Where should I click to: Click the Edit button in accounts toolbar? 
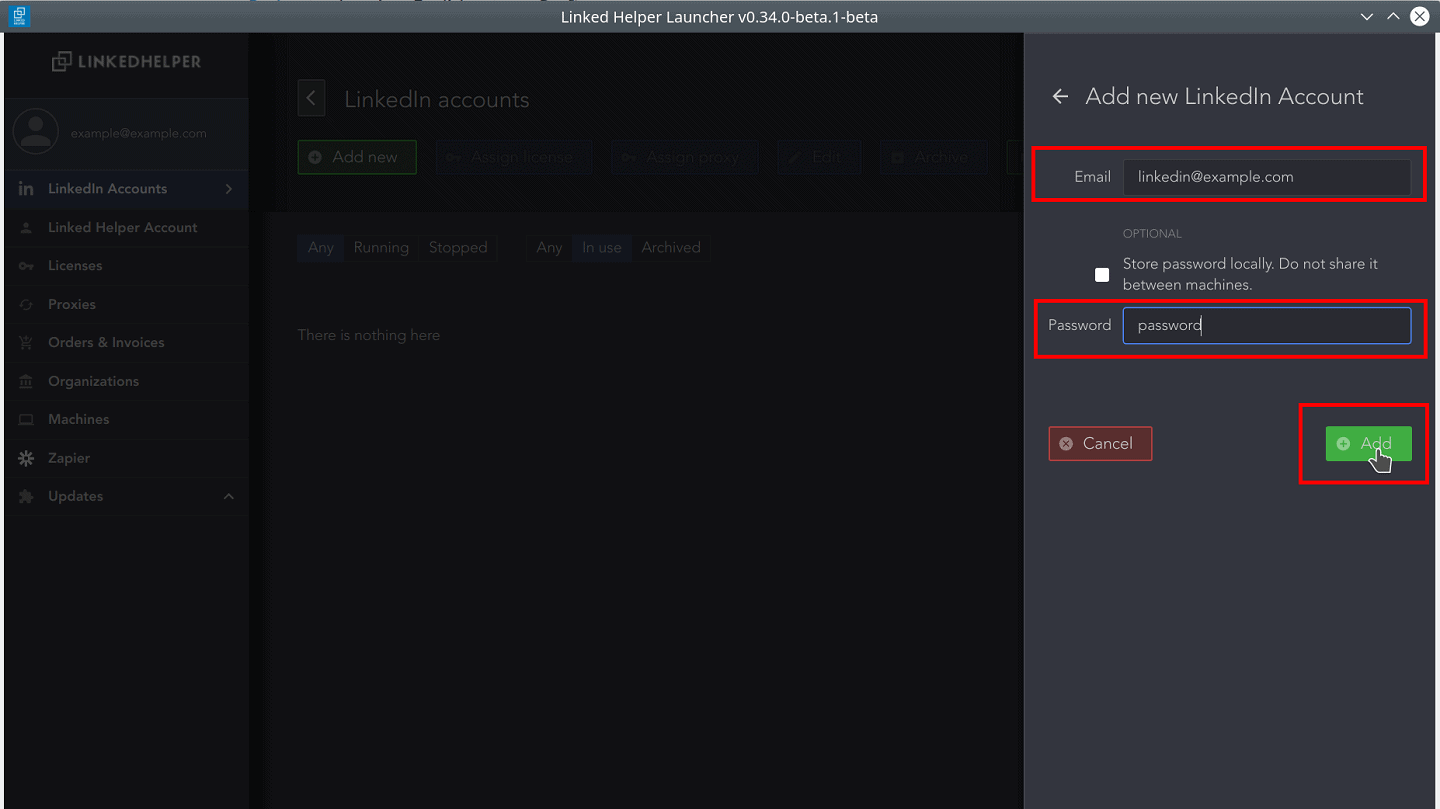click(x=819, y=157)
